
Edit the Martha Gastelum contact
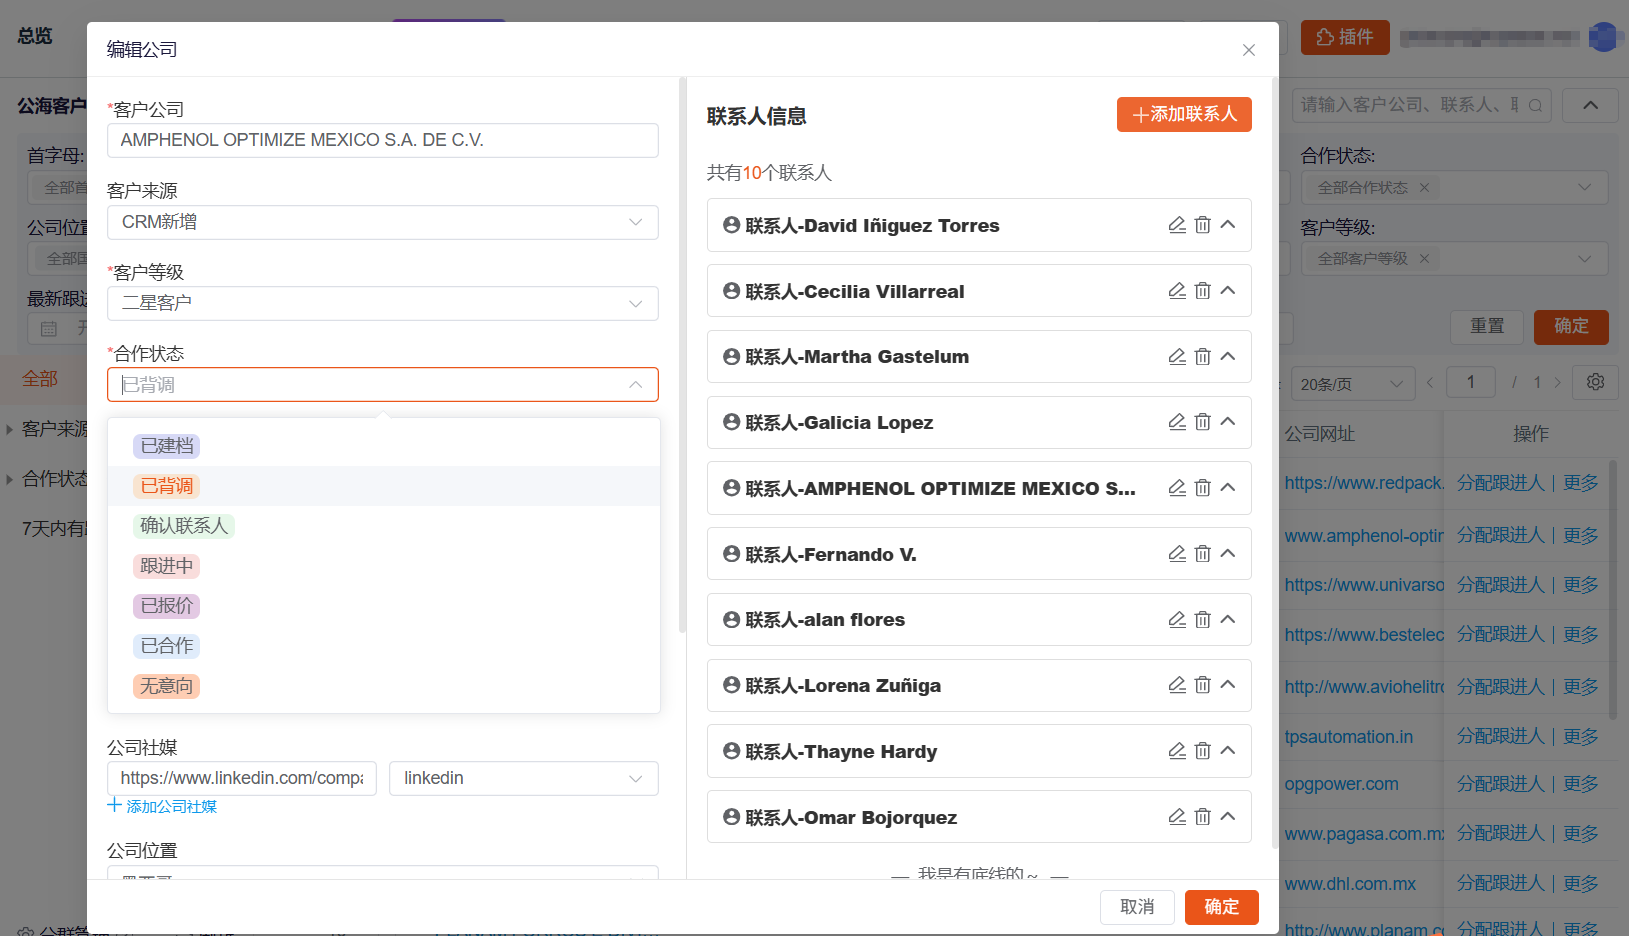pyautogui.click(x=1176, y=356)
